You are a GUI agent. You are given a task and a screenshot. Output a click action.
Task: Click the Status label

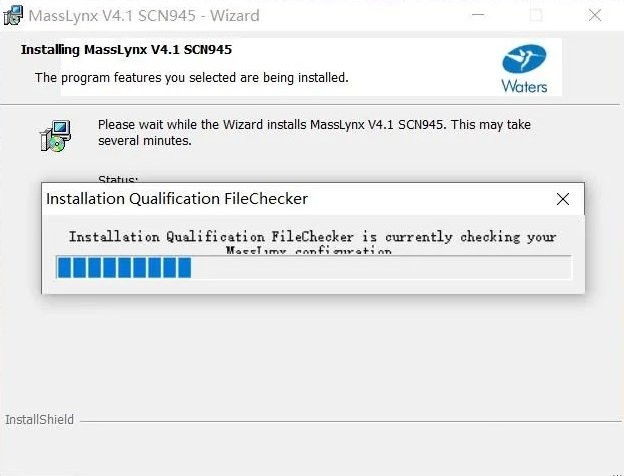click(118, 178)
